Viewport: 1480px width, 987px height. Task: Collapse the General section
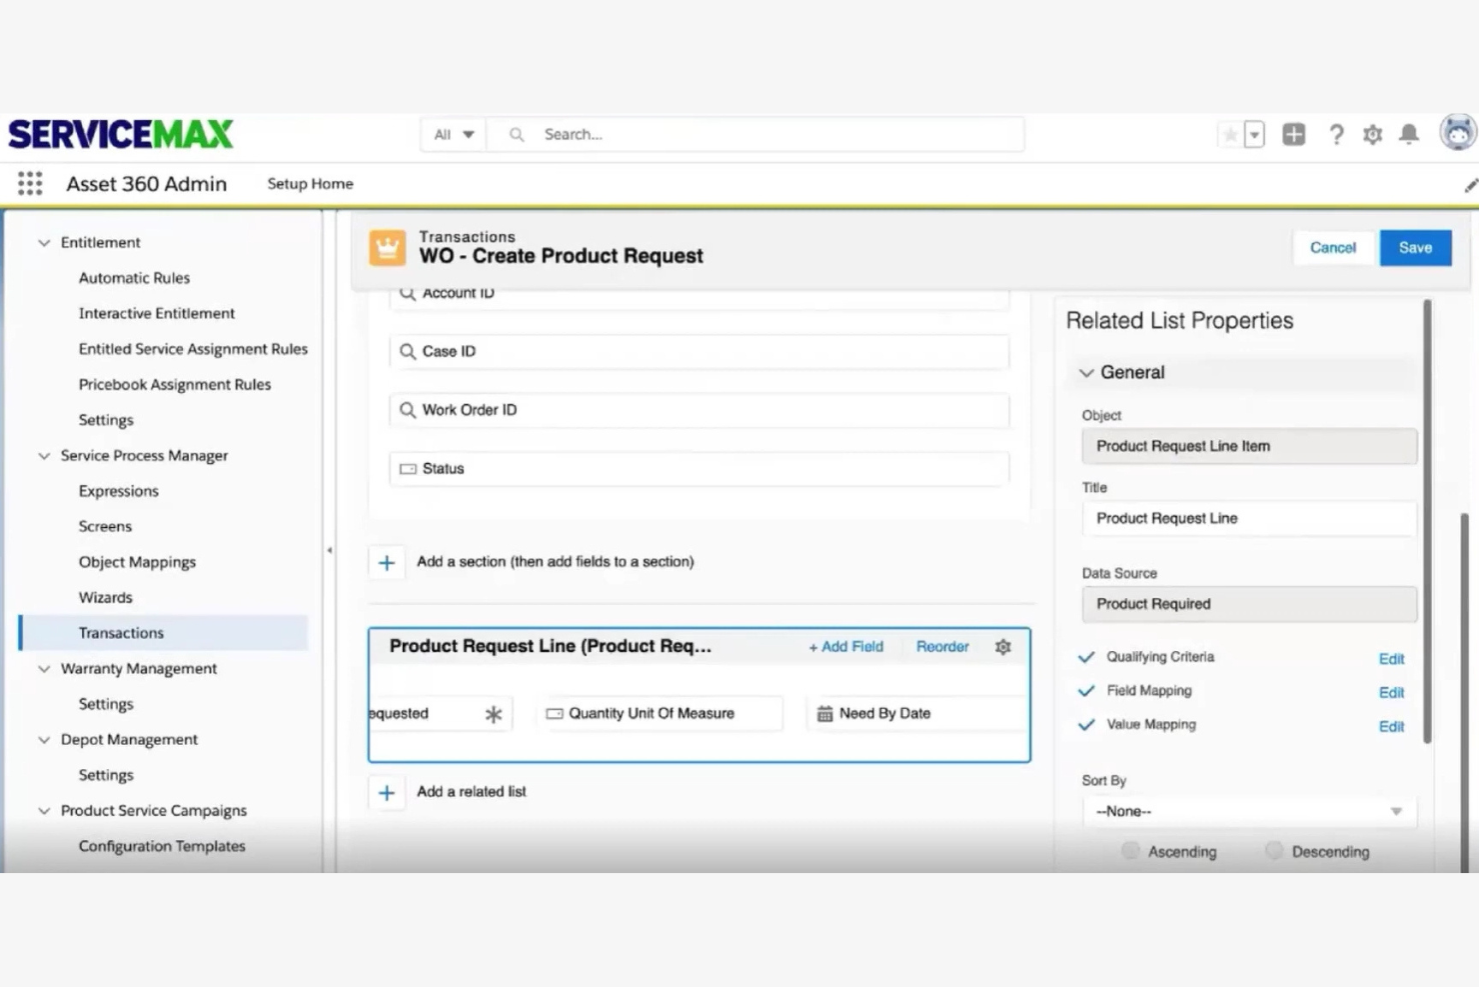(x=1086, y=373)
